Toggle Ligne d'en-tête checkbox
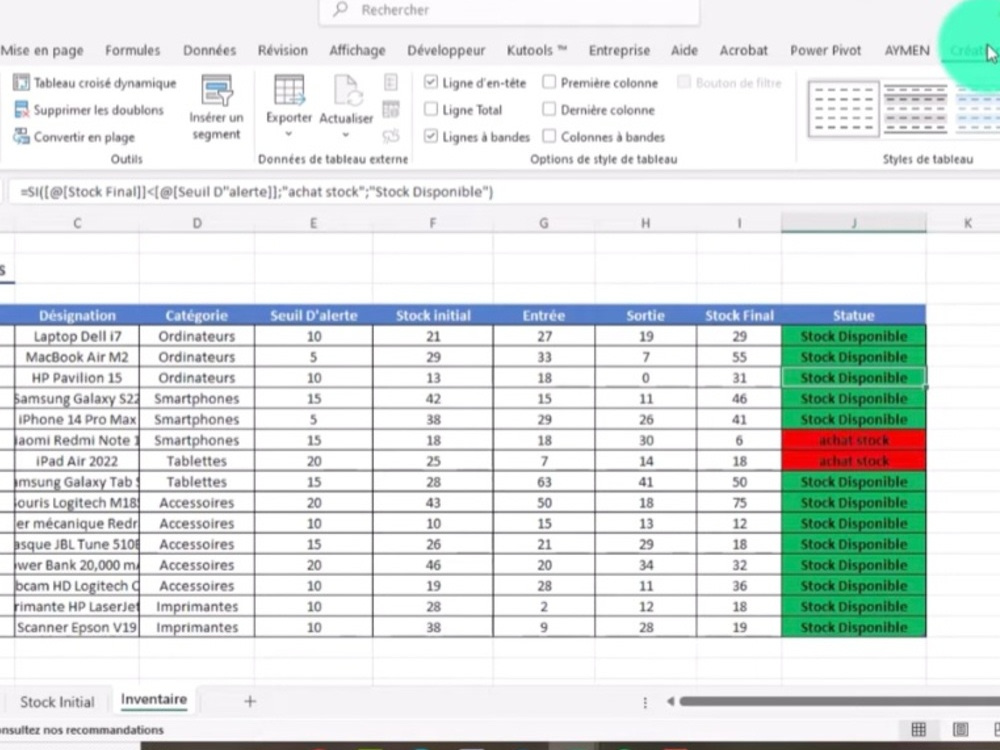This screenshot has width=1000, height=750. pyautogui.click(x=431, y=82)
